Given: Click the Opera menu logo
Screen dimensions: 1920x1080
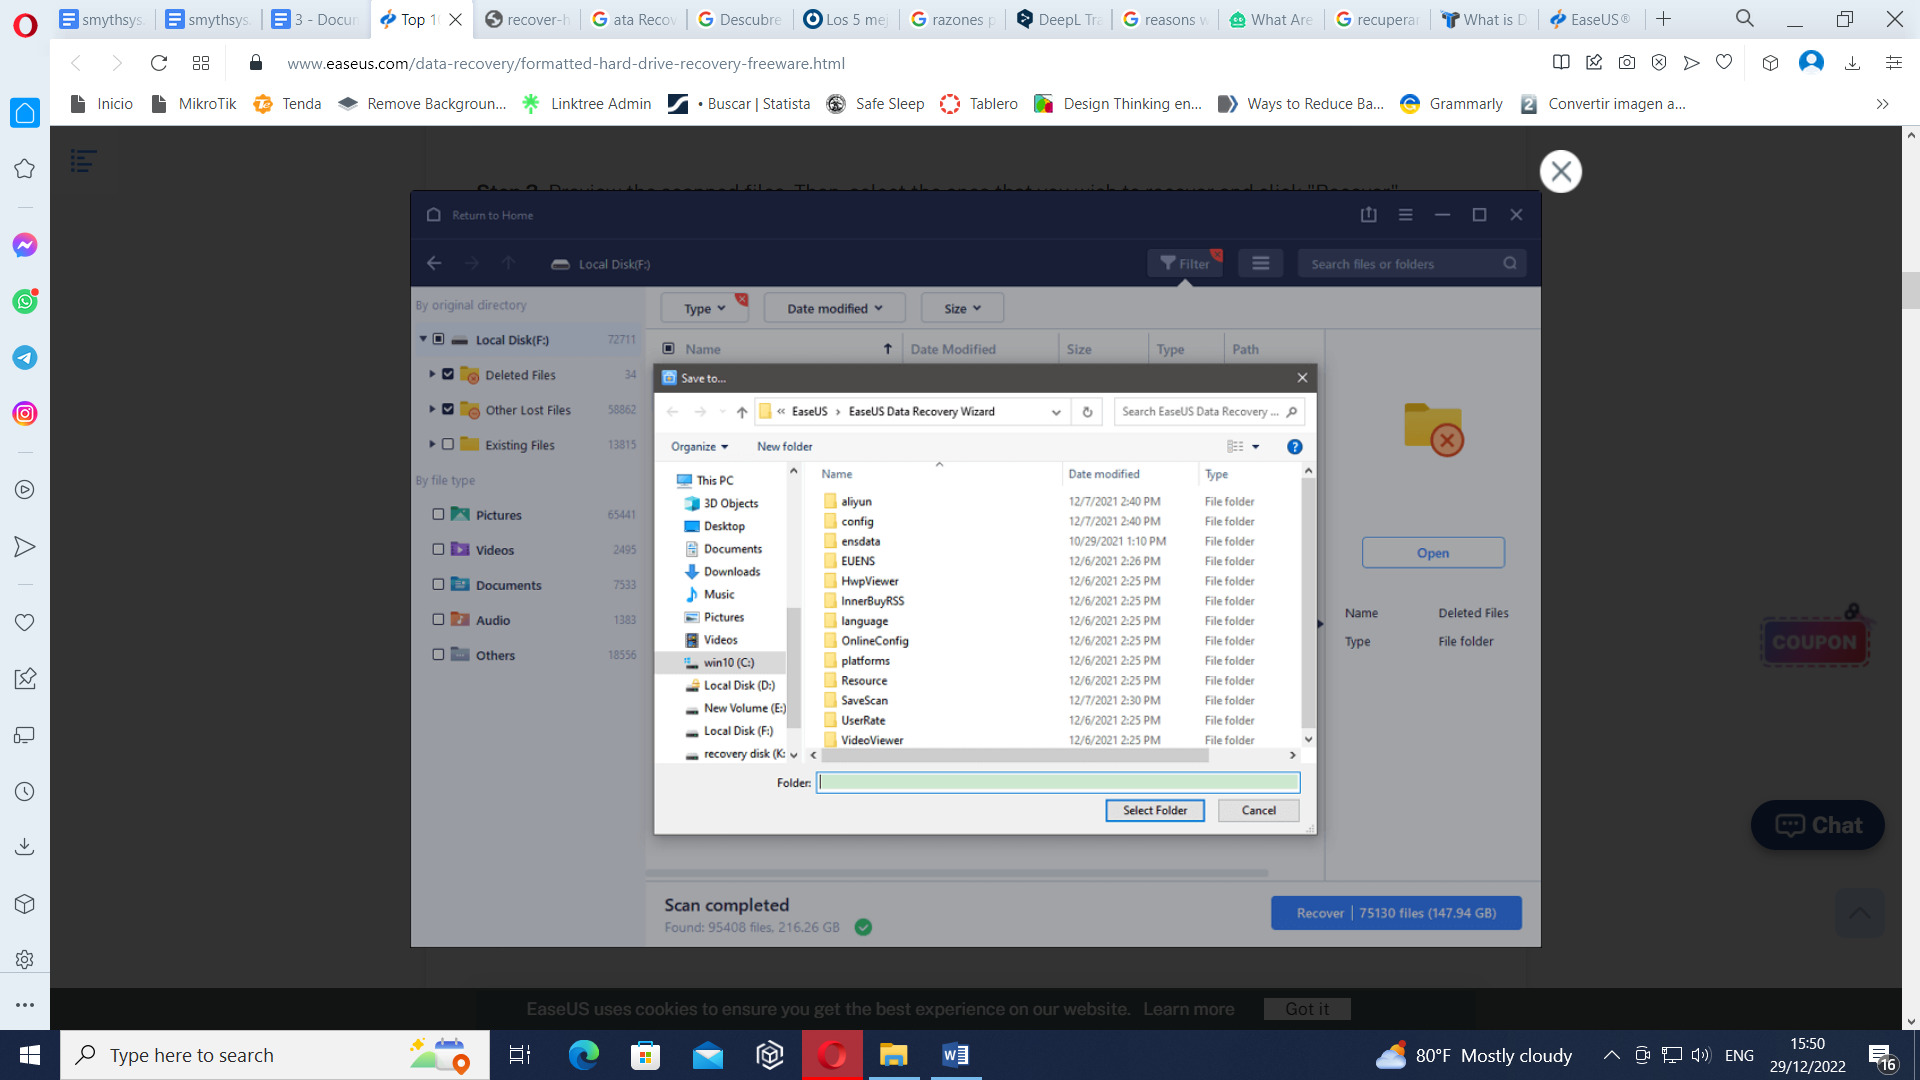Looking at the screenshot, I should coord(25,25).
